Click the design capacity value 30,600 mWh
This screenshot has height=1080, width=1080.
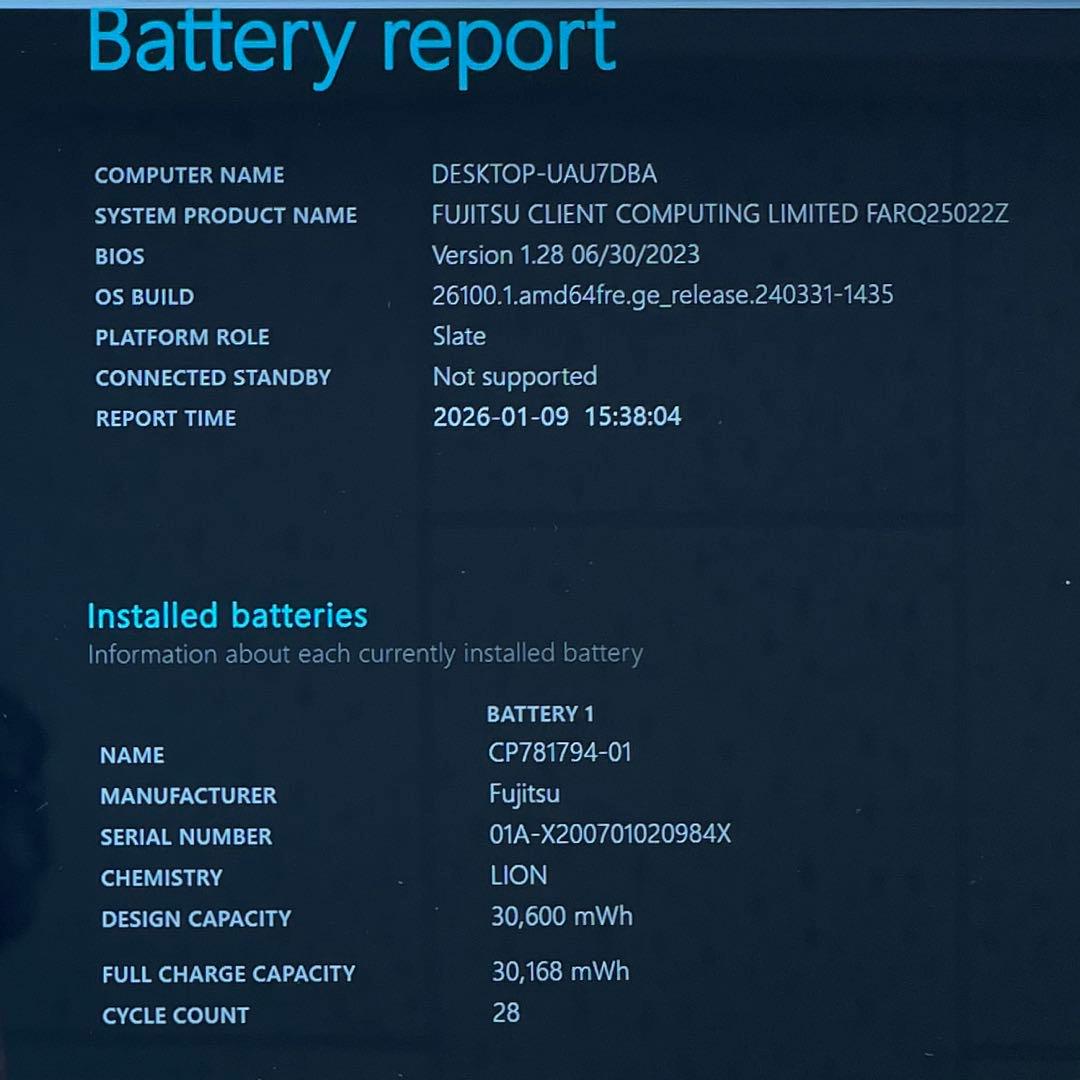coord(561,917)
